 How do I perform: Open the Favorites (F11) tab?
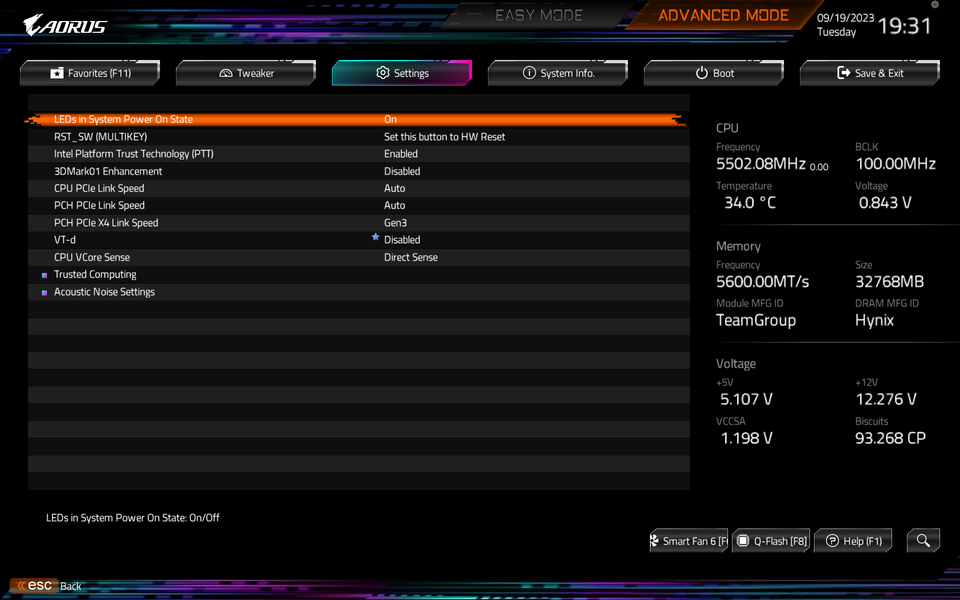coord(90,73)
